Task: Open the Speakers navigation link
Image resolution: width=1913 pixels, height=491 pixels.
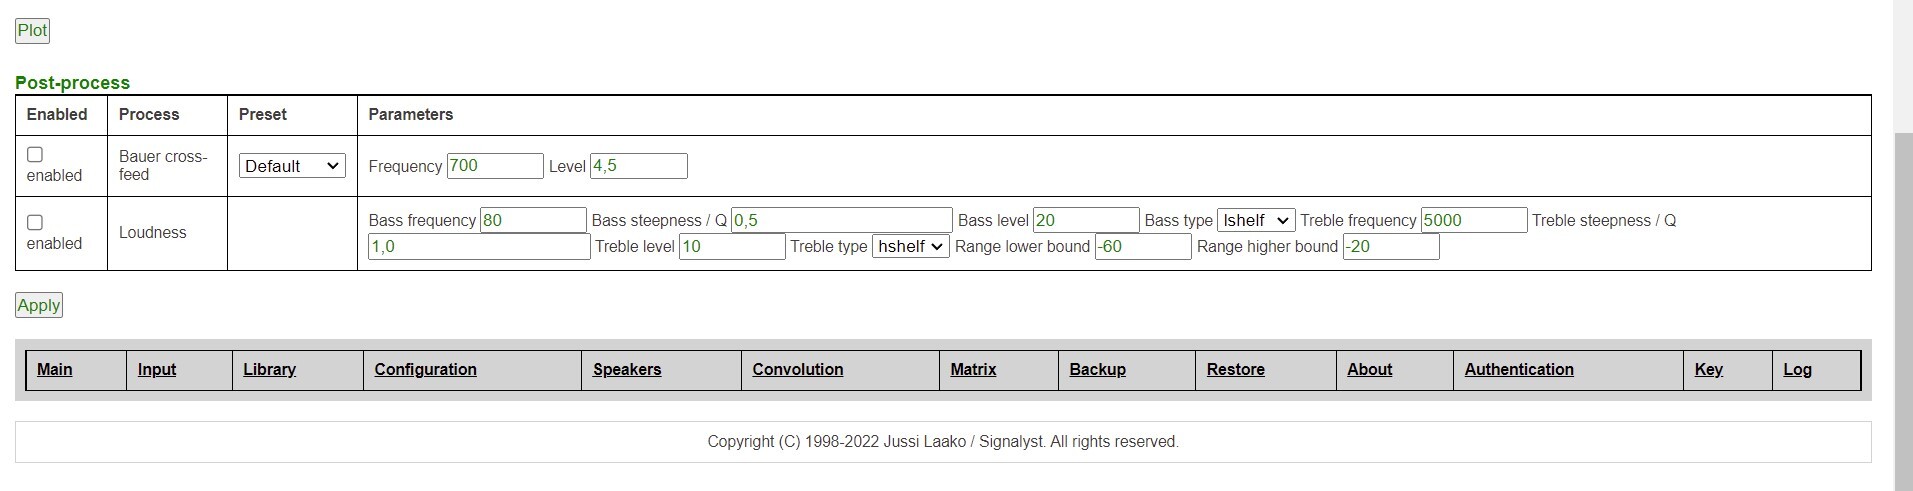Action: [627, 369]
